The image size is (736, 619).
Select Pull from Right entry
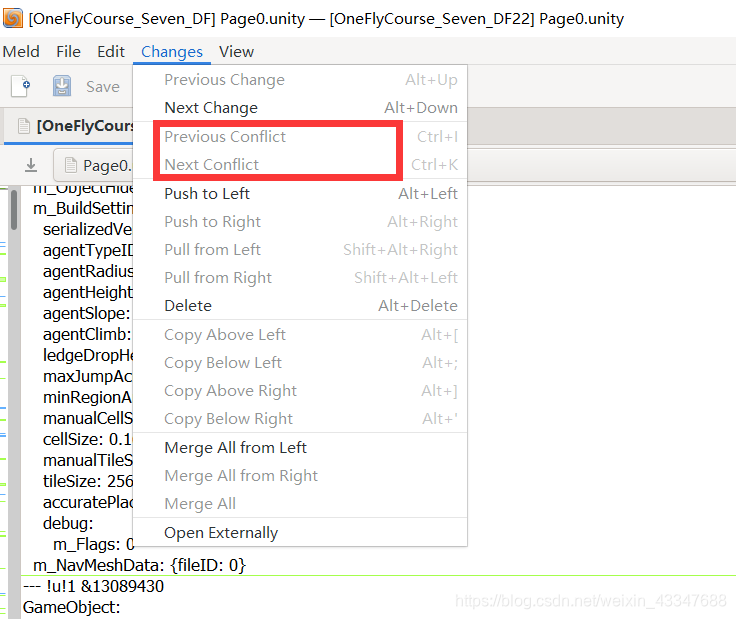pos(300,278)
